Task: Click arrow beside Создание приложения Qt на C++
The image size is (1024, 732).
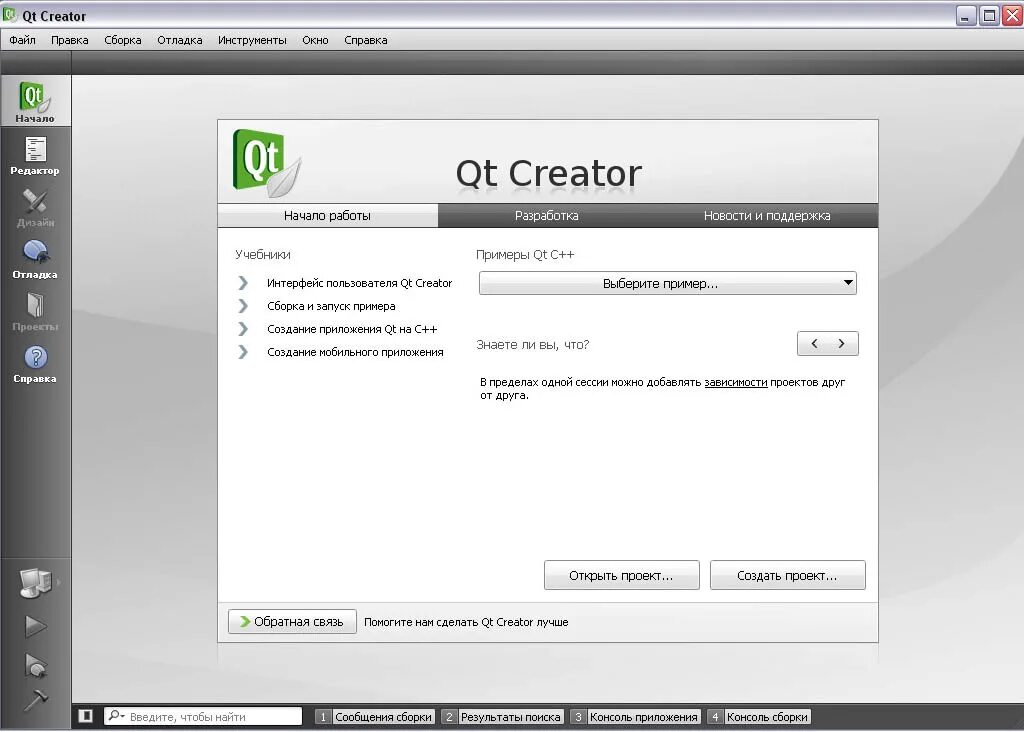Action: 243,328
